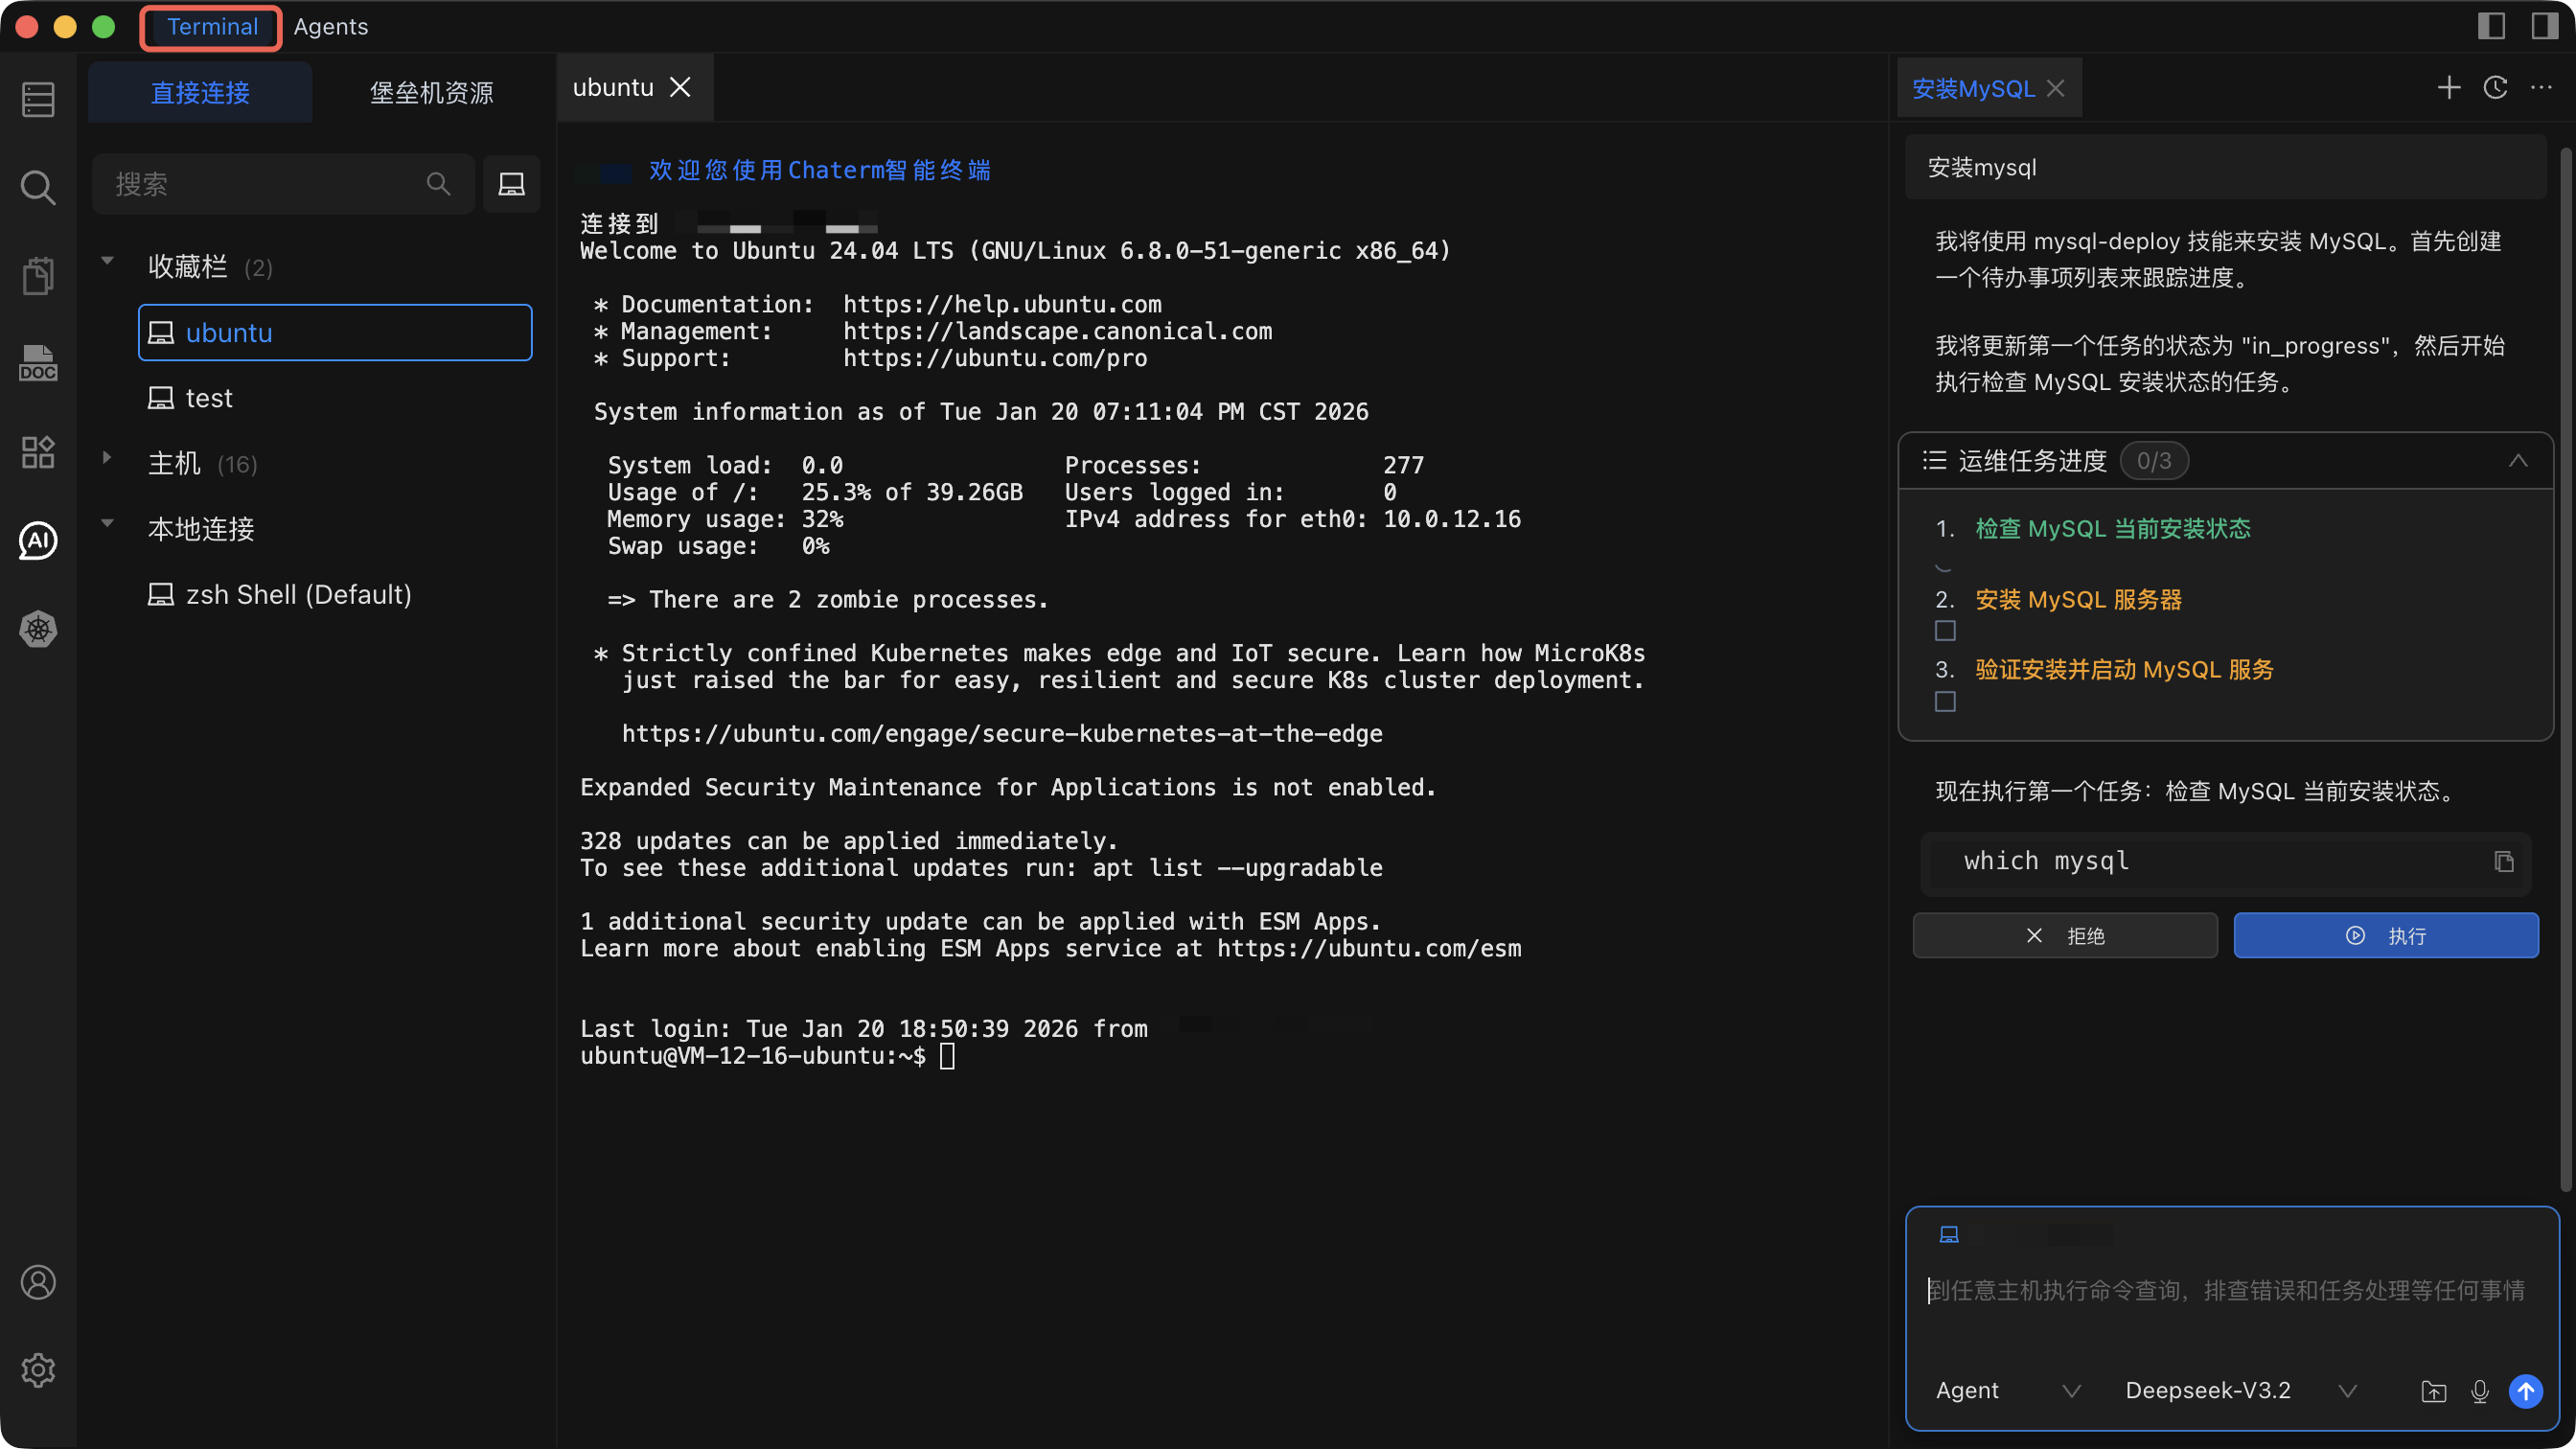Expand the 主机 (16) tree group
Screen dimensions: 2576x1449
point(107,459)
